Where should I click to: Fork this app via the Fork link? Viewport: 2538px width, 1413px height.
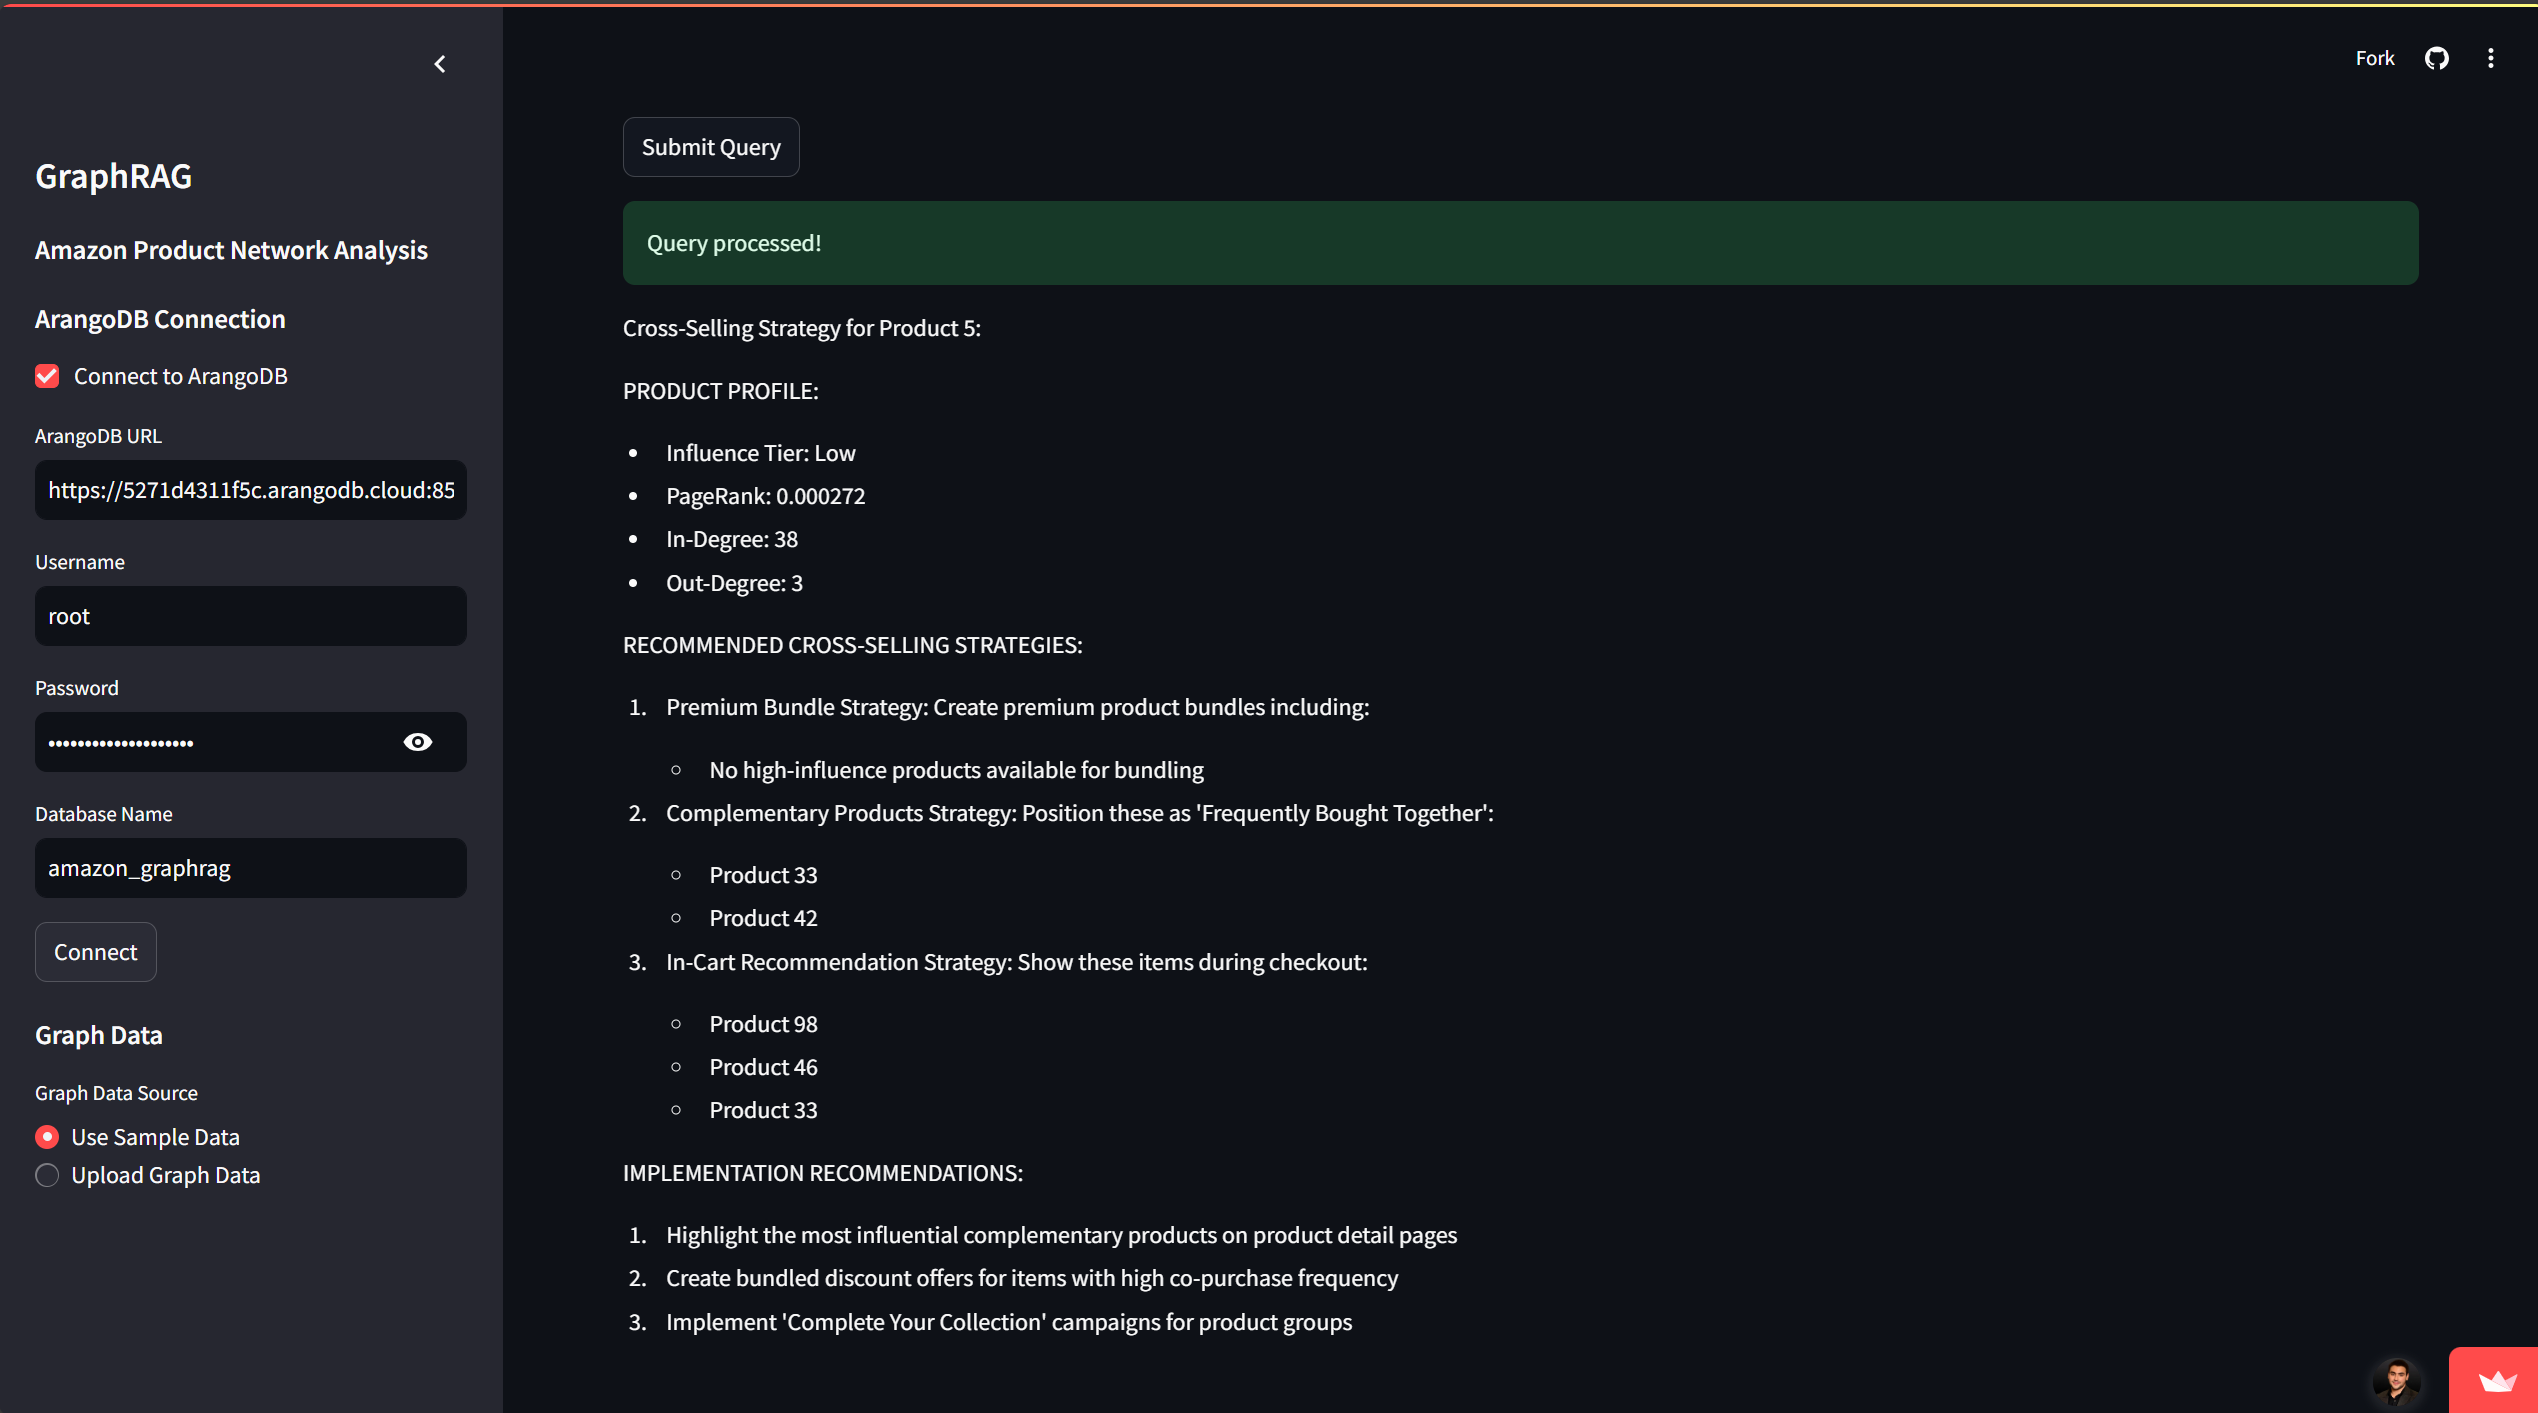2374,58
